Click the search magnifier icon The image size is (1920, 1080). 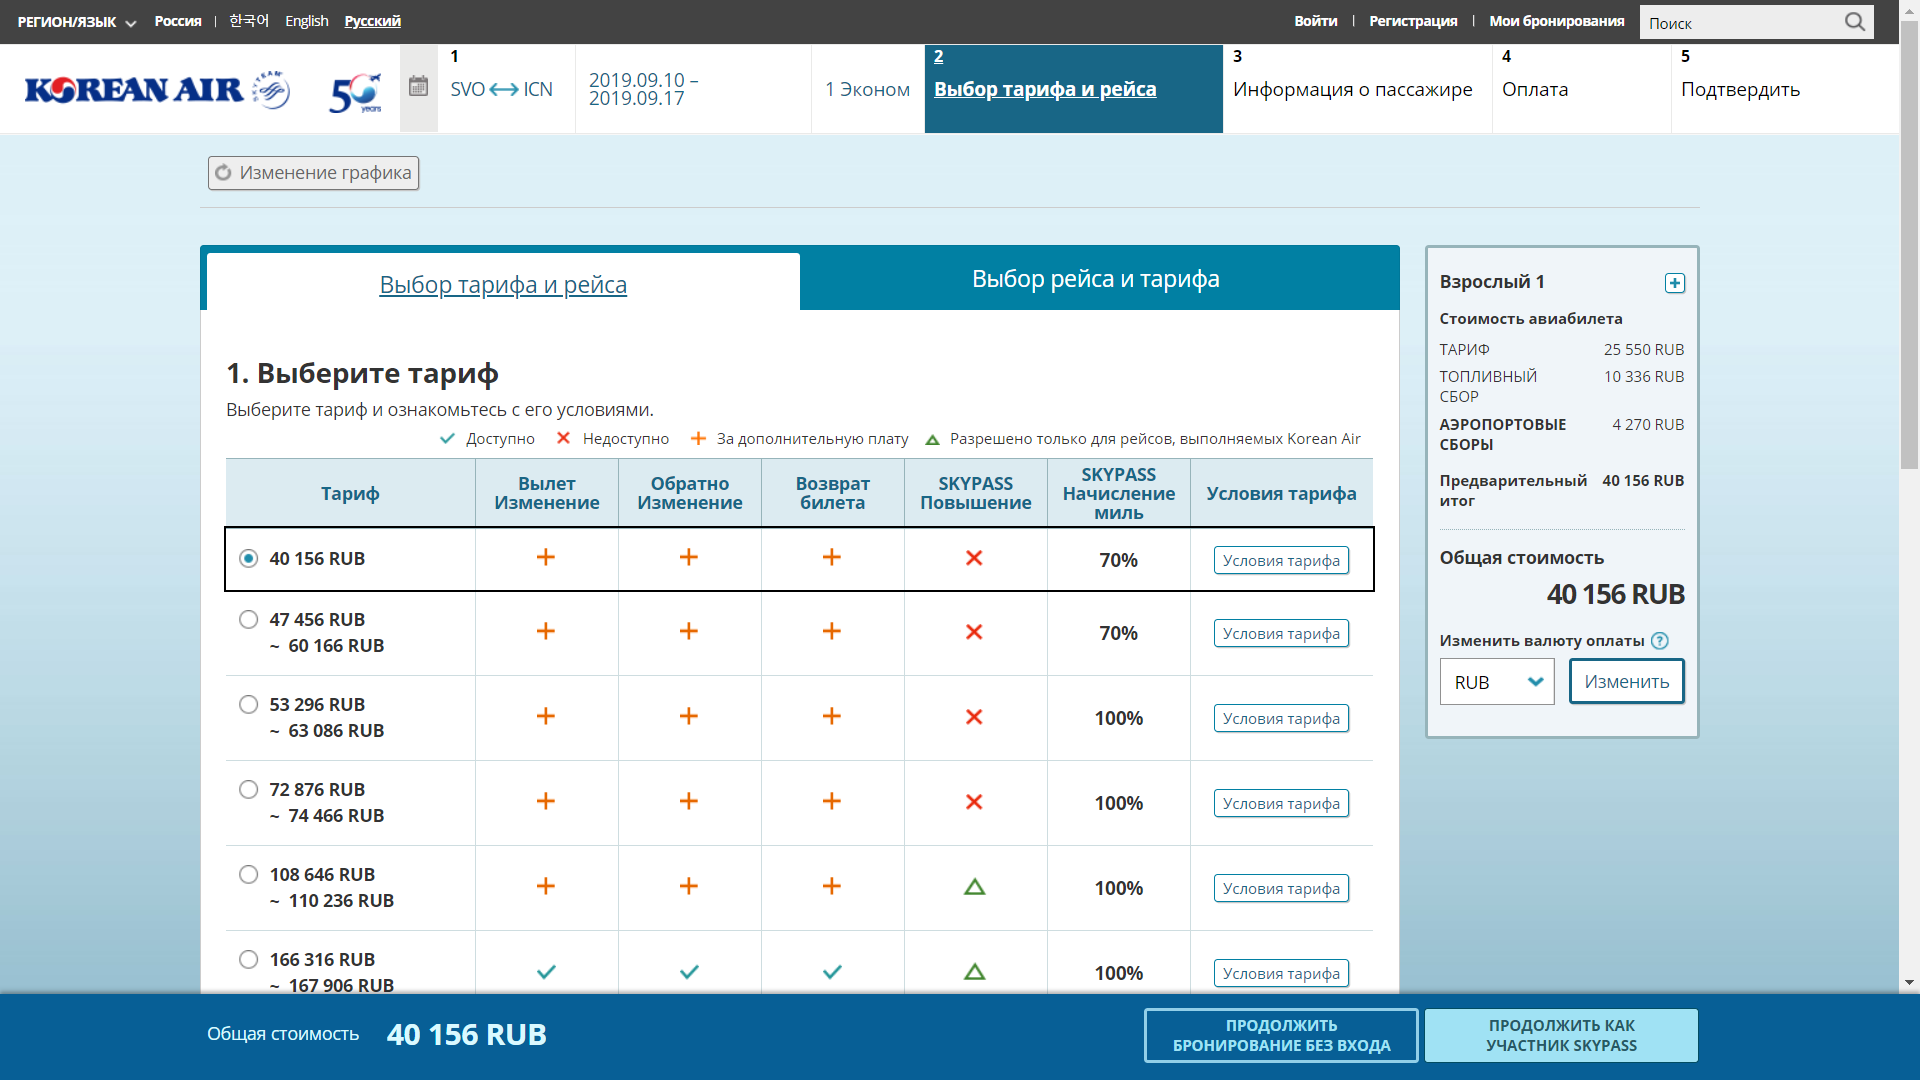[x=1855, y=22]
